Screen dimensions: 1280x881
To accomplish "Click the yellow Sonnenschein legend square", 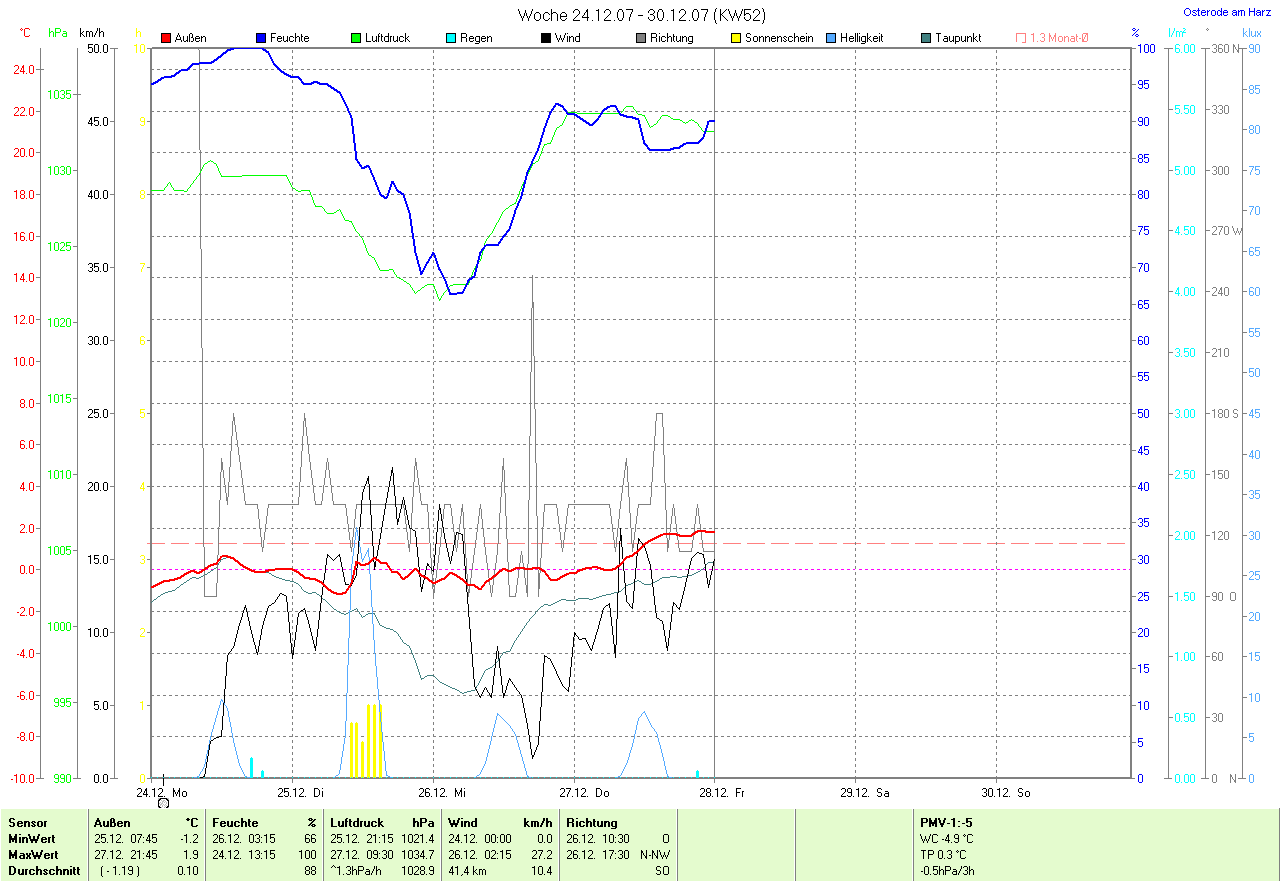I will (736, 38).
